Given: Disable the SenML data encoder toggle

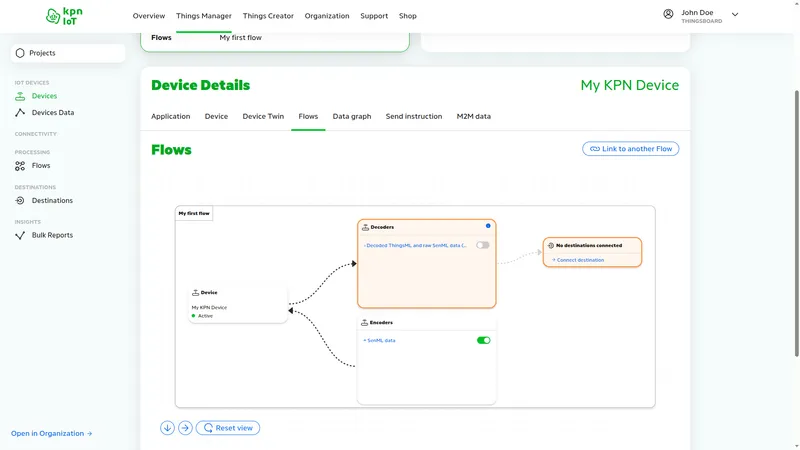Looking at the screenshot, I should (483, 340).
